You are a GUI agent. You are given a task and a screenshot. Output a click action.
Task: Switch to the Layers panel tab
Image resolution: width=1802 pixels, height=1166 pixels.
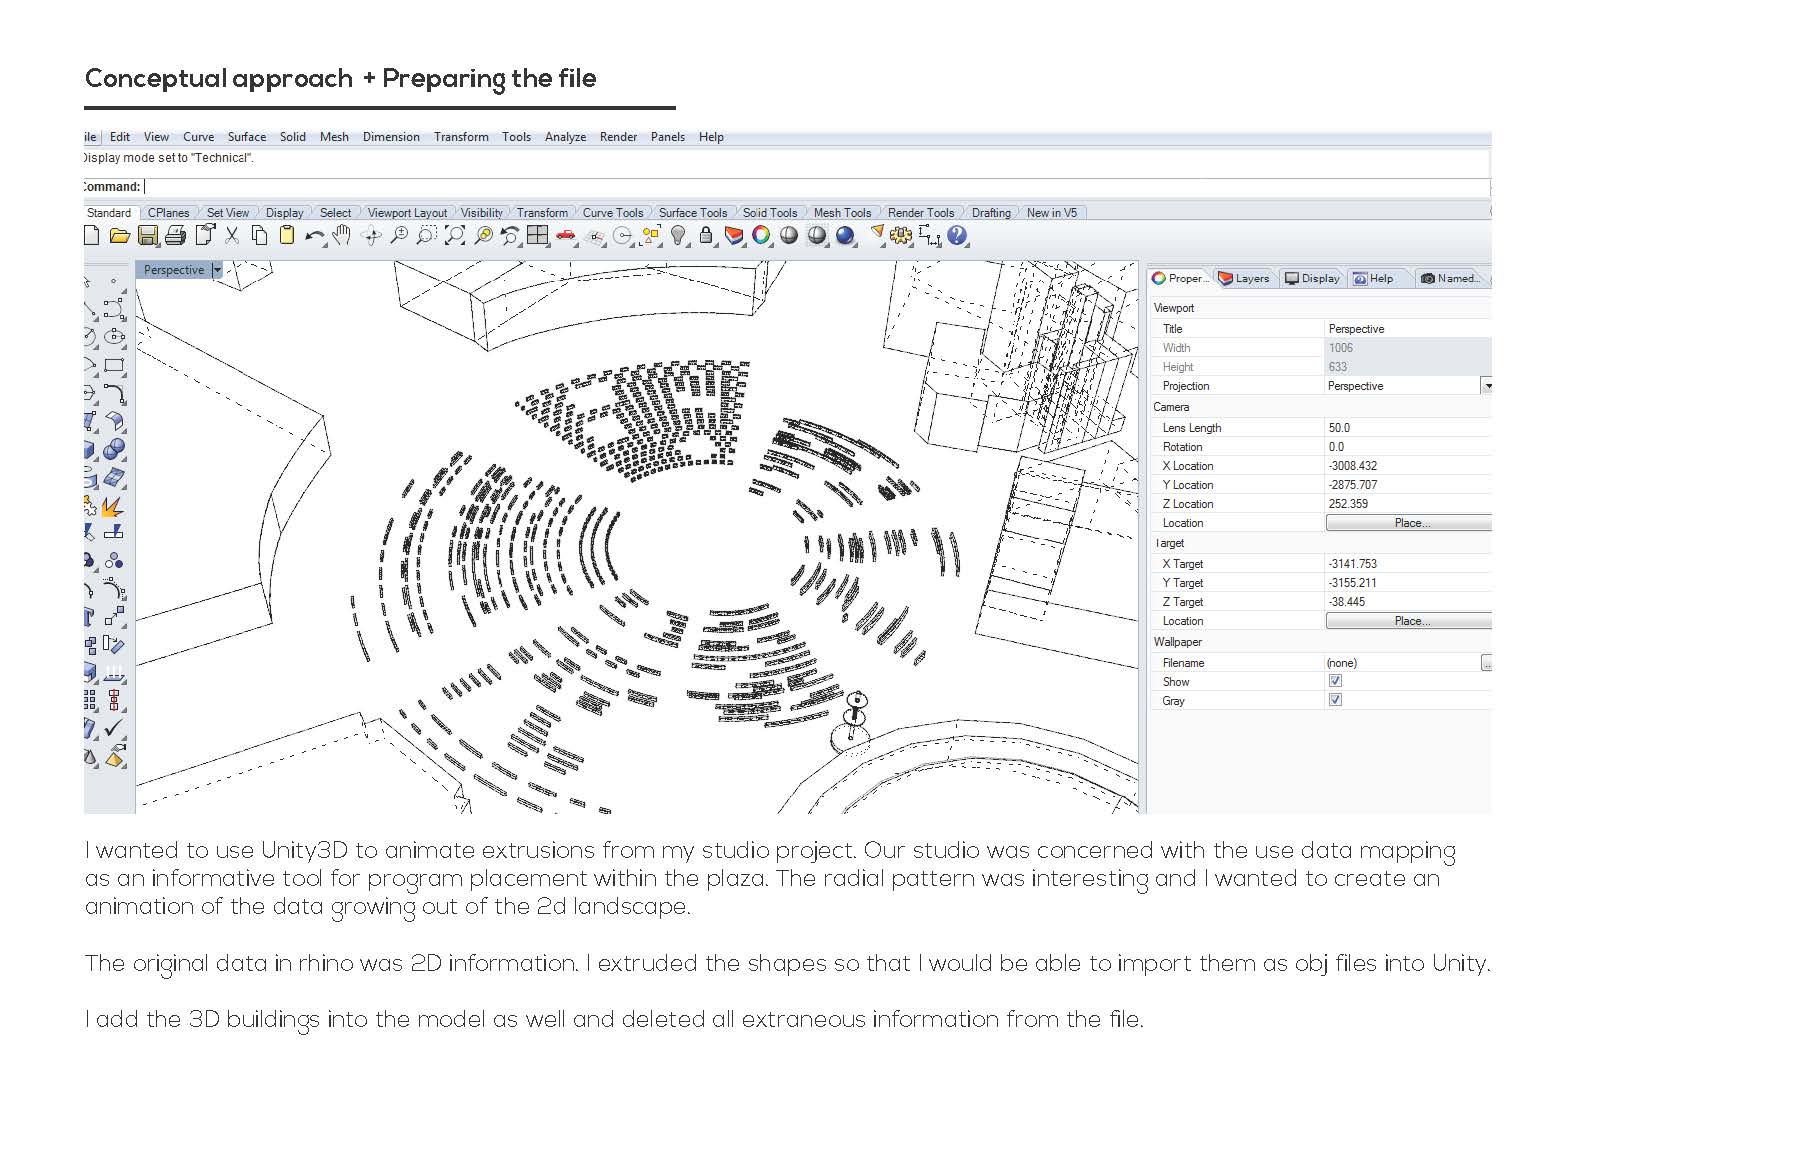[1246, 279]
